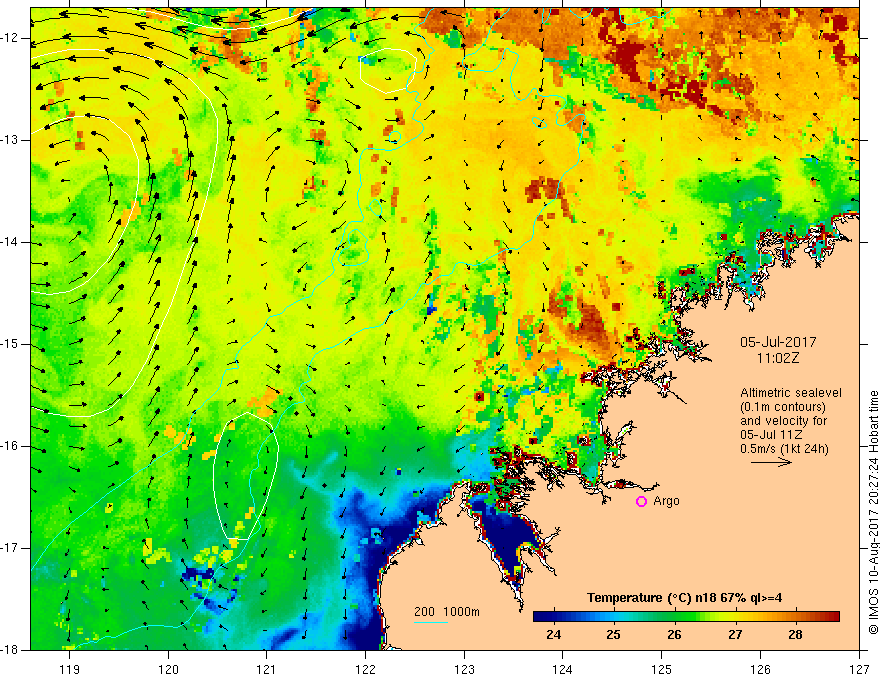Click longitude axis label 127

tap(859, 669)
